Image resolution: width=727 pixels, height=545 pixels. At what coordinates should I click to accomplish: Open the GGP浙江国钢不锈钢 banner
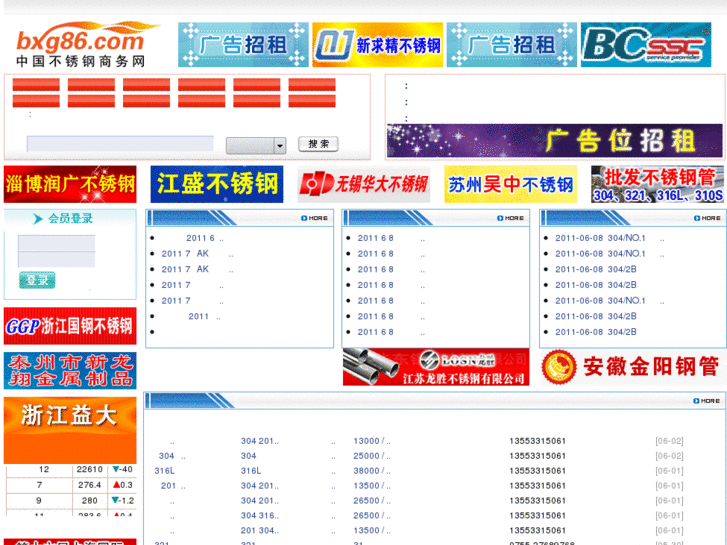[70, 326]
